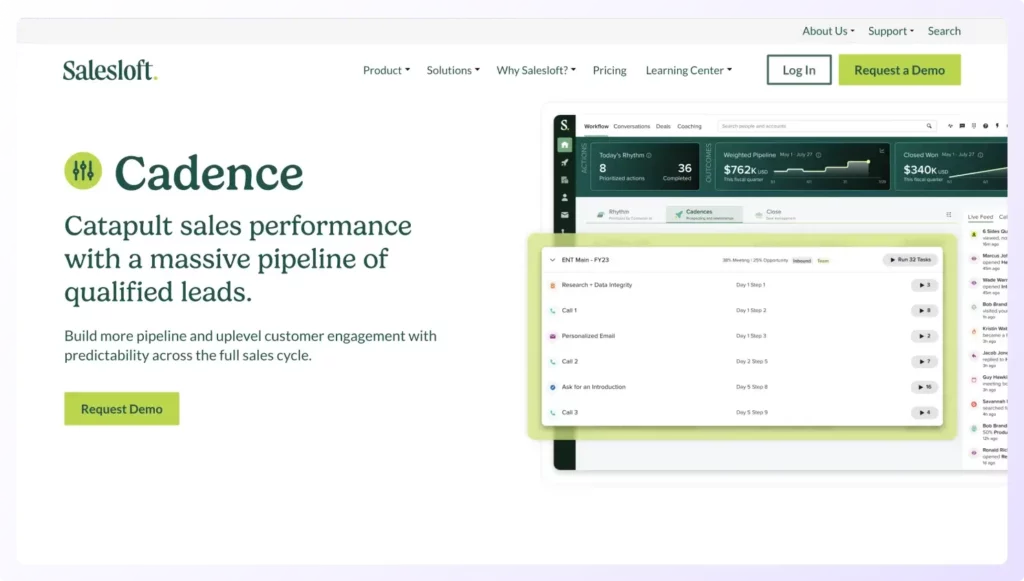Click the email icon beside Personalized Email
The image size is (1024, 581).
(x=552, y=336)
